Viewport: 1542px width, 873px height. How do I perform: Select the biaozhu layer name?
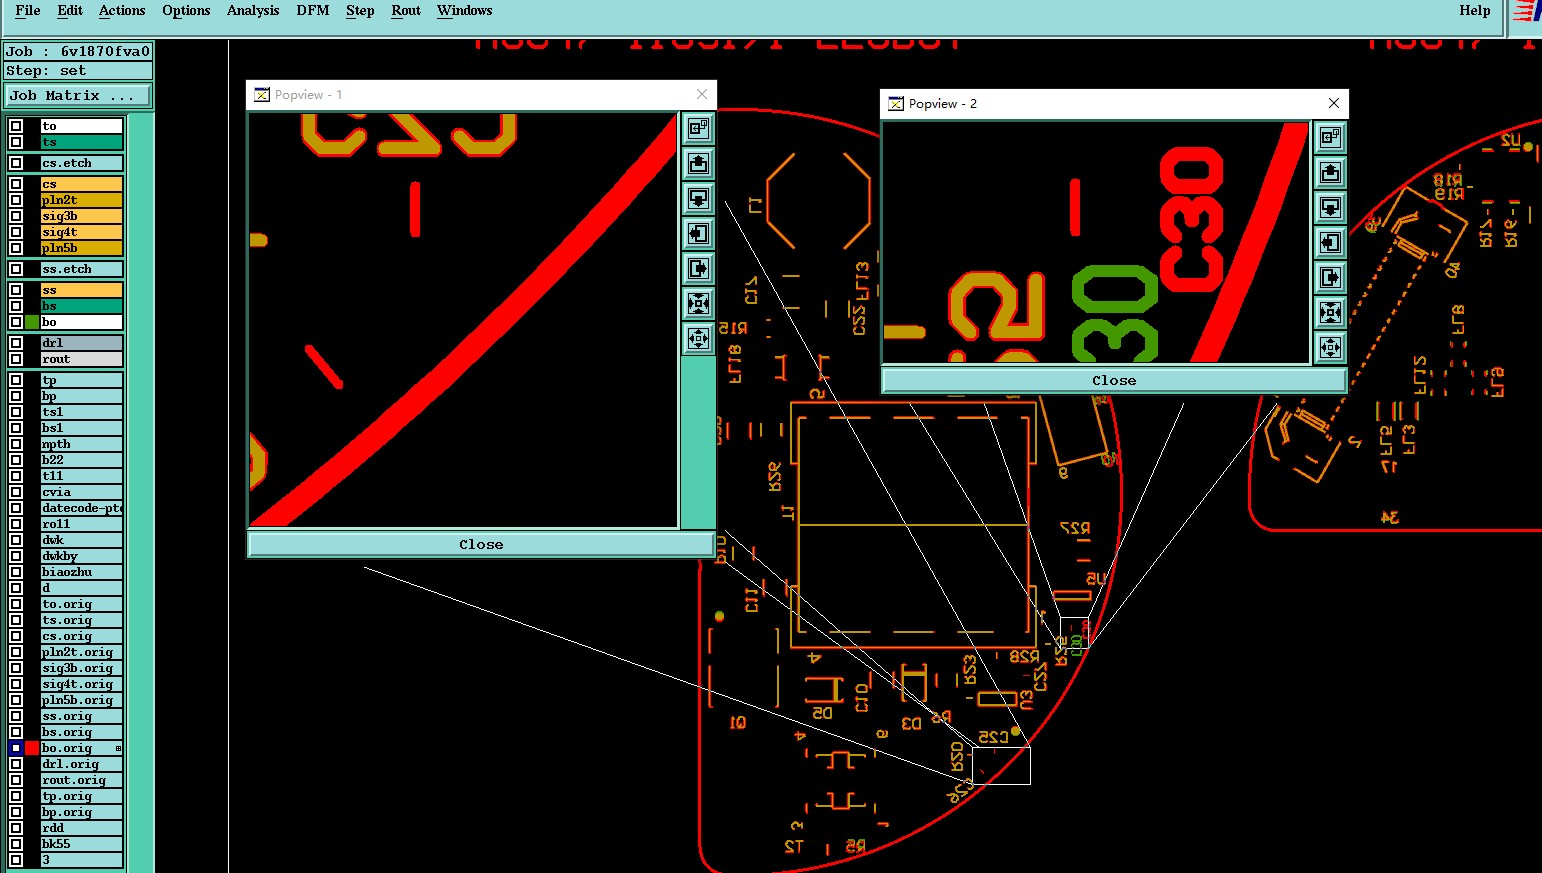pos(82,572)
